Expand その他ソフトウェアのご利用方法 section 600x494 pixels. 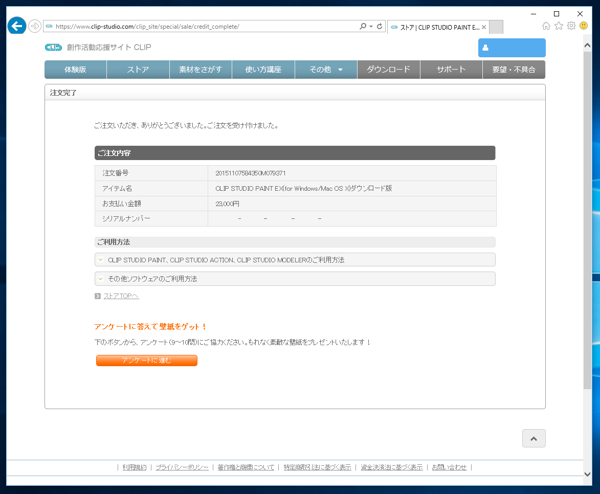pos(295,279)
